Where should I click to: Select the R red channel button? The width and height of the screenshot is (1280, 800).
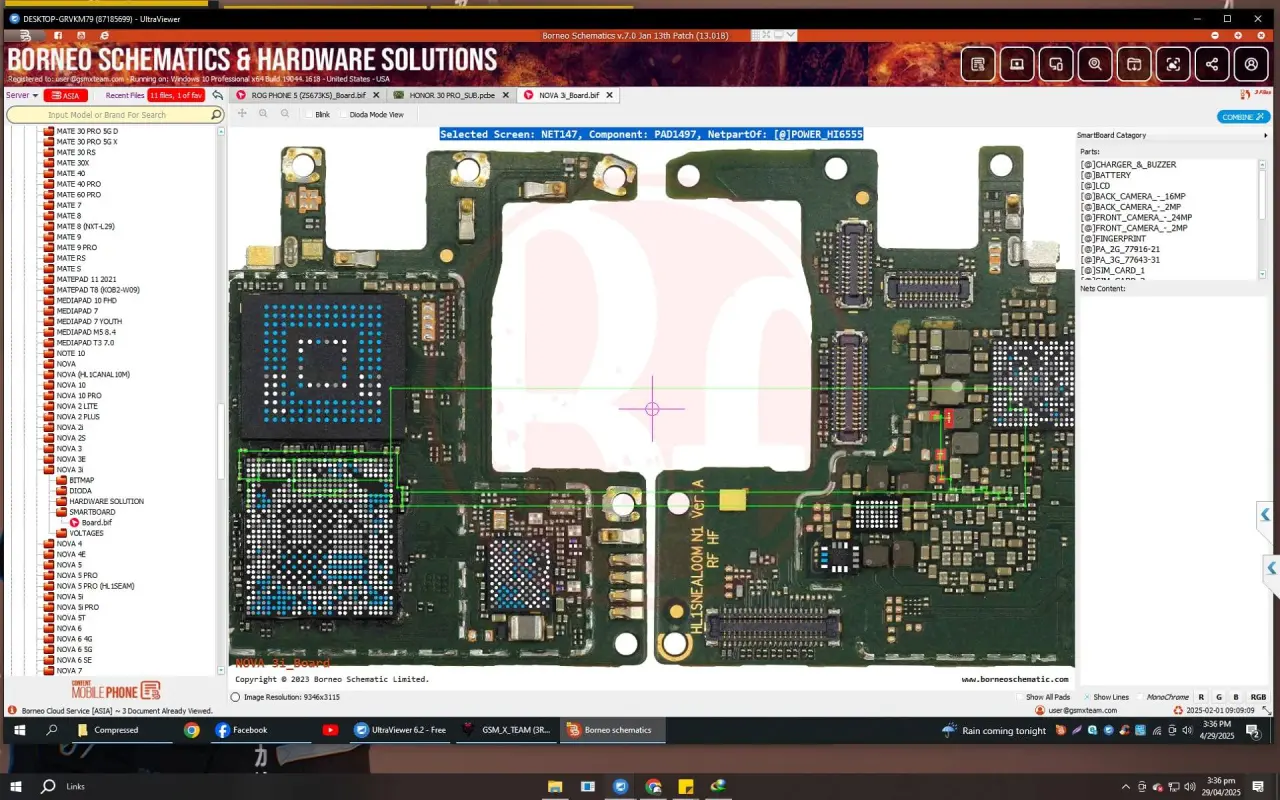1201,697
